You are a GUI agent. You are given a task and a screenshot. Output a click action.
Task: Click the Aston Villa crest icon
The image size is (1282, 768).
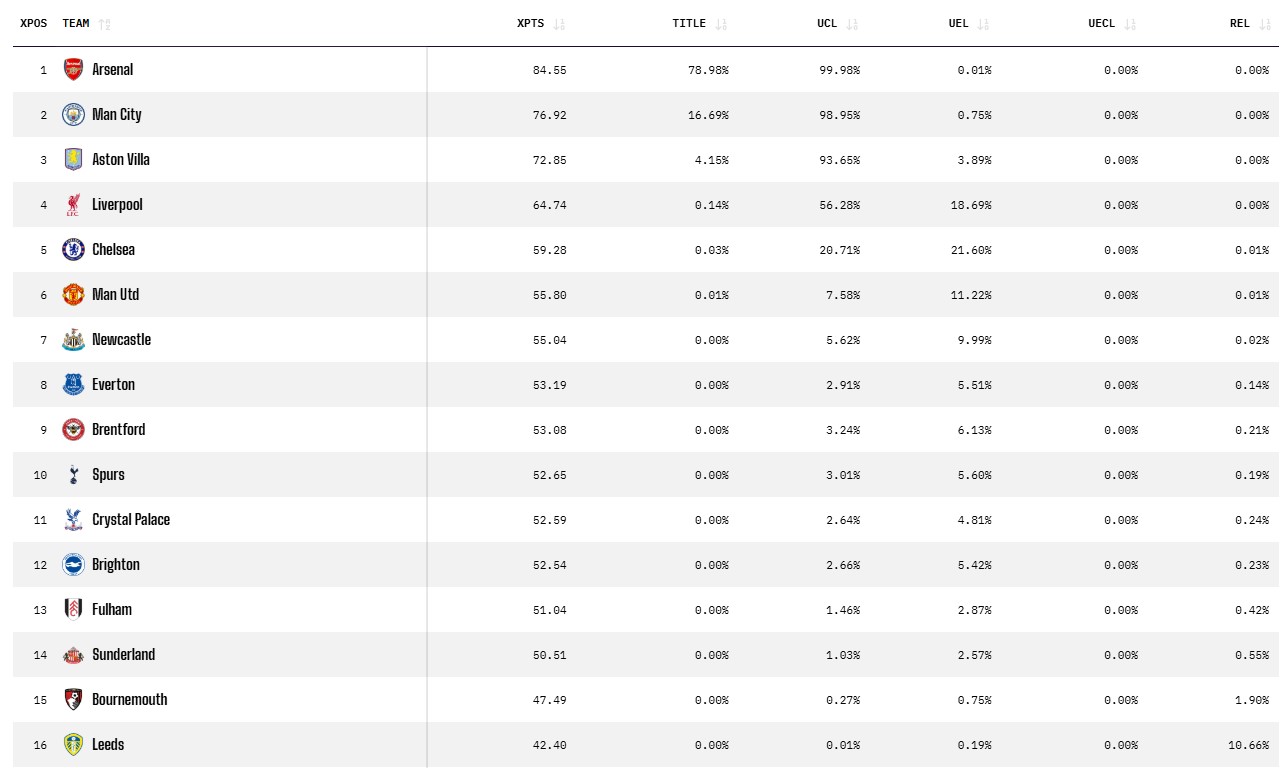pos(73,160)
